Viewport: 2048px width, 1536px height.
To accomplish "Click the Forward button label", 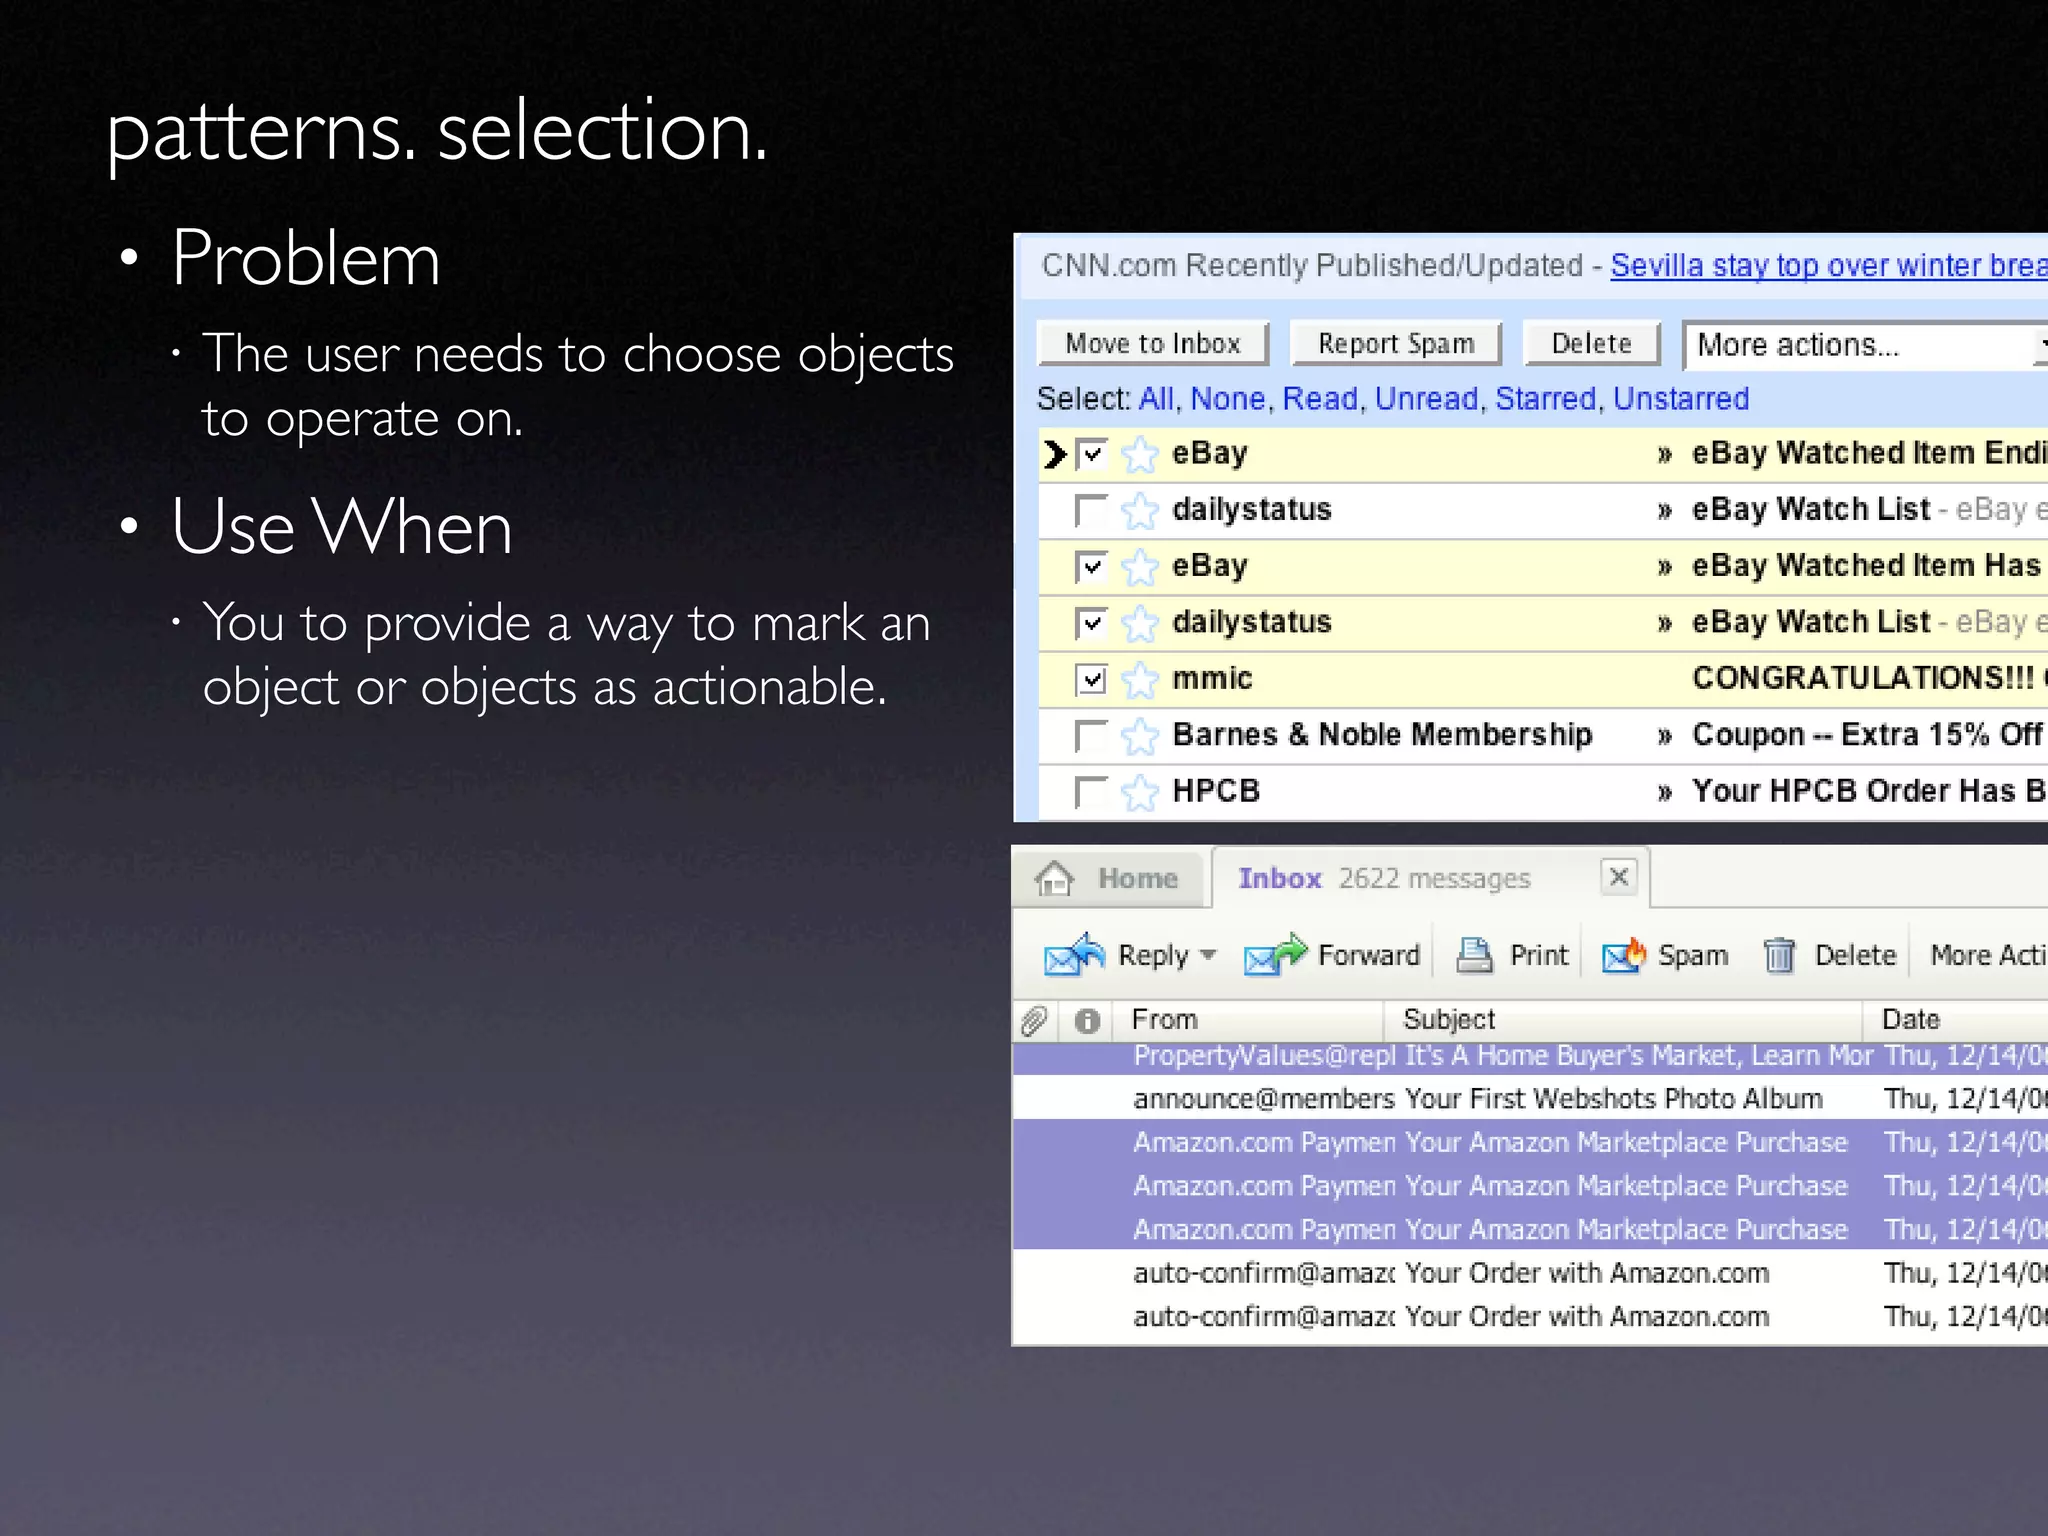I will coord(1368,955).
